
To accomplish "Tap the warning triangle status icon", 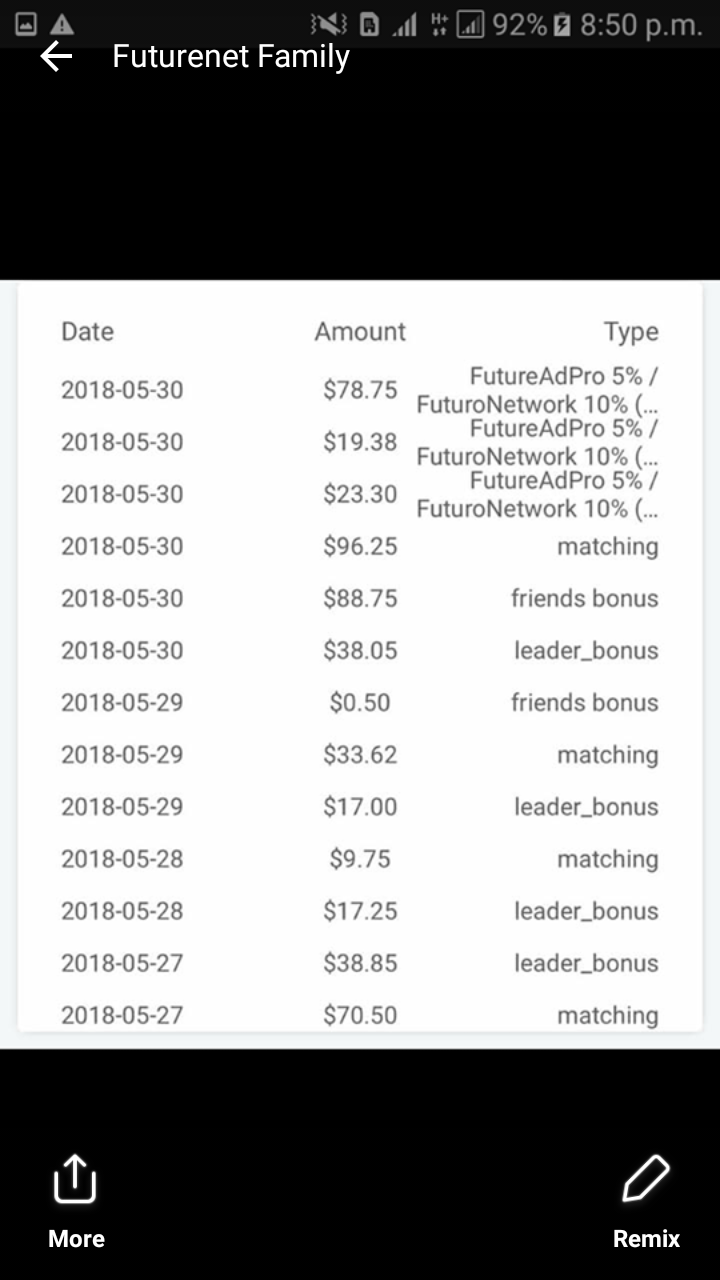I will pyautogui.click(x=62, y=24).
